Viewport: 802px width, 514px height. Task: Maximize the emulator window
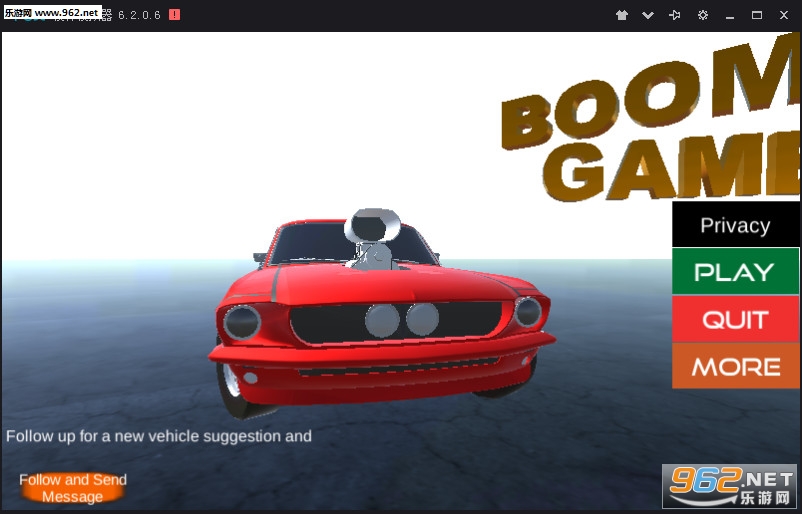tap(757, 15)
